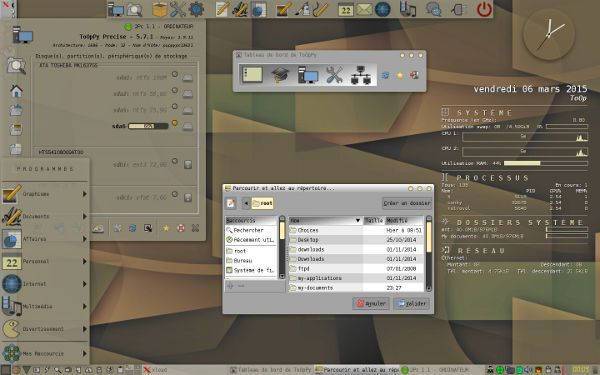Viewport: 600px width, 375px height.
Task: Open the notepad with pencil icon in top panel
Action: tap(222, 9)
